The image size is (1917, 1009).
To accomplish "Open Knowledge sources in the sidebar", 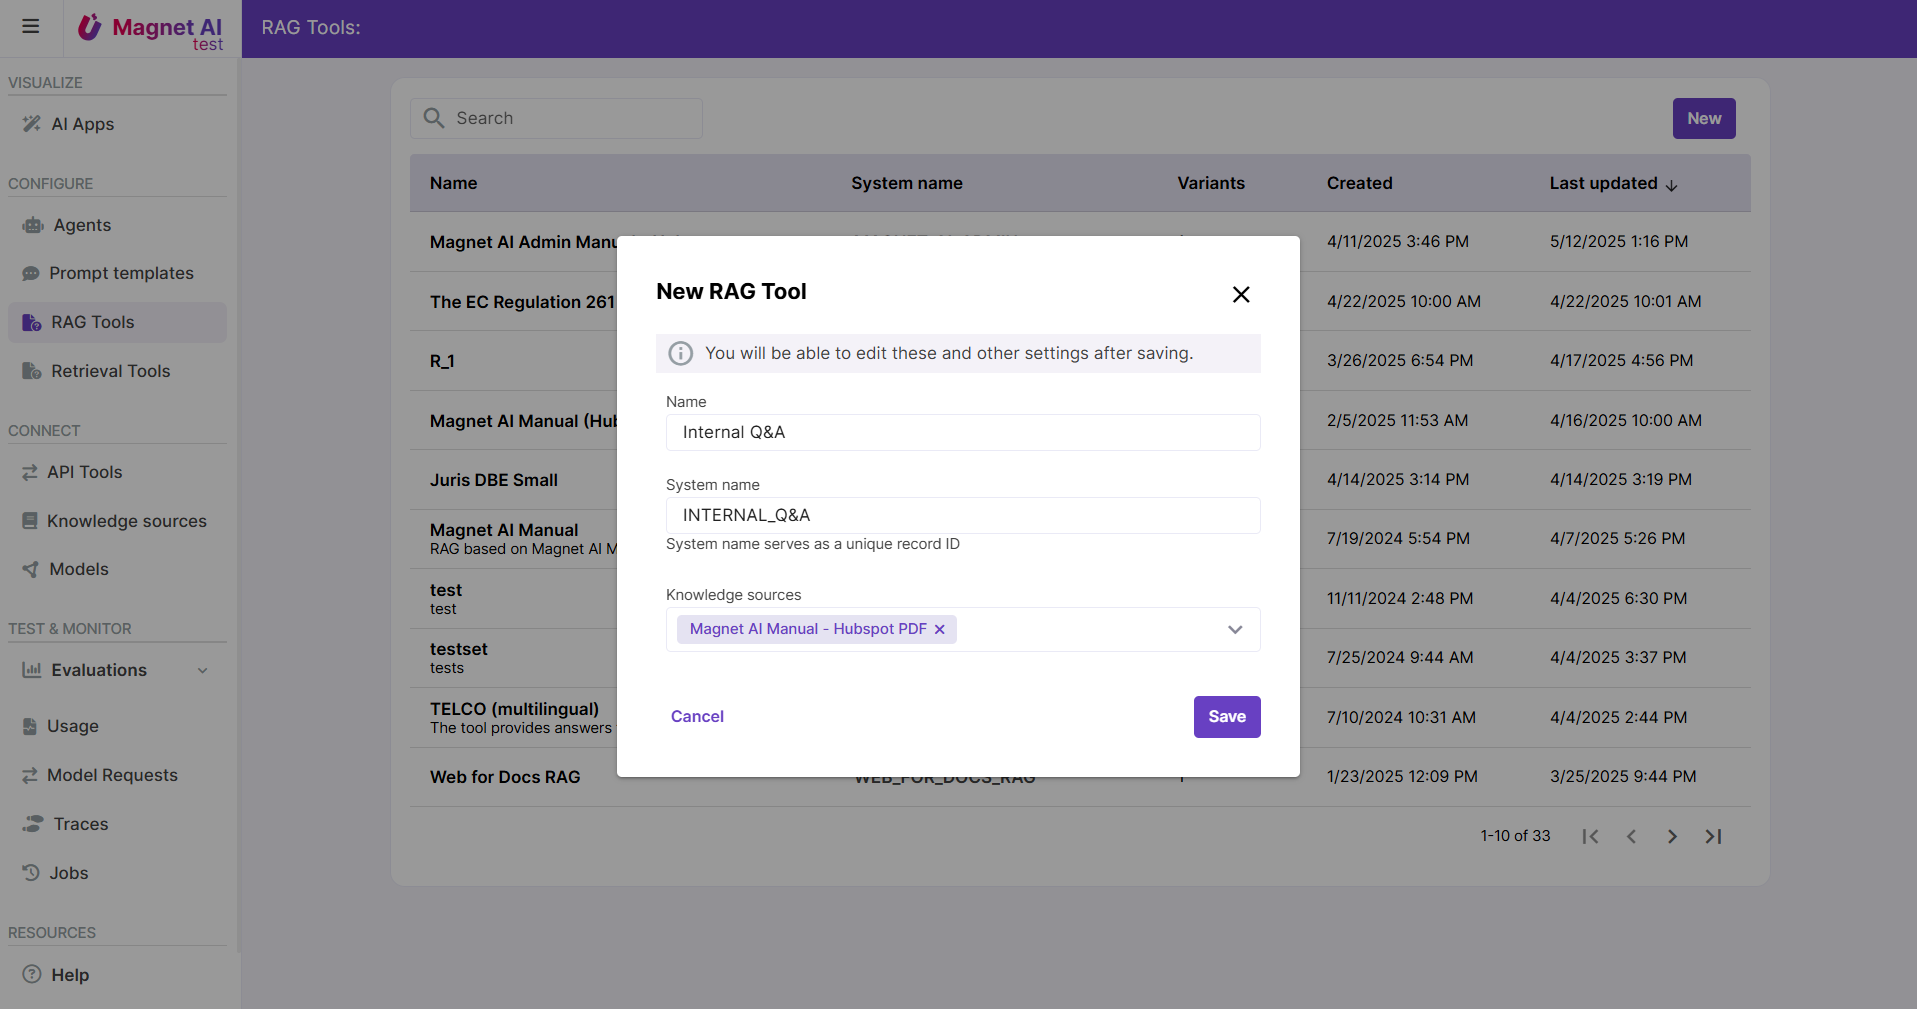I will [126, 521].
